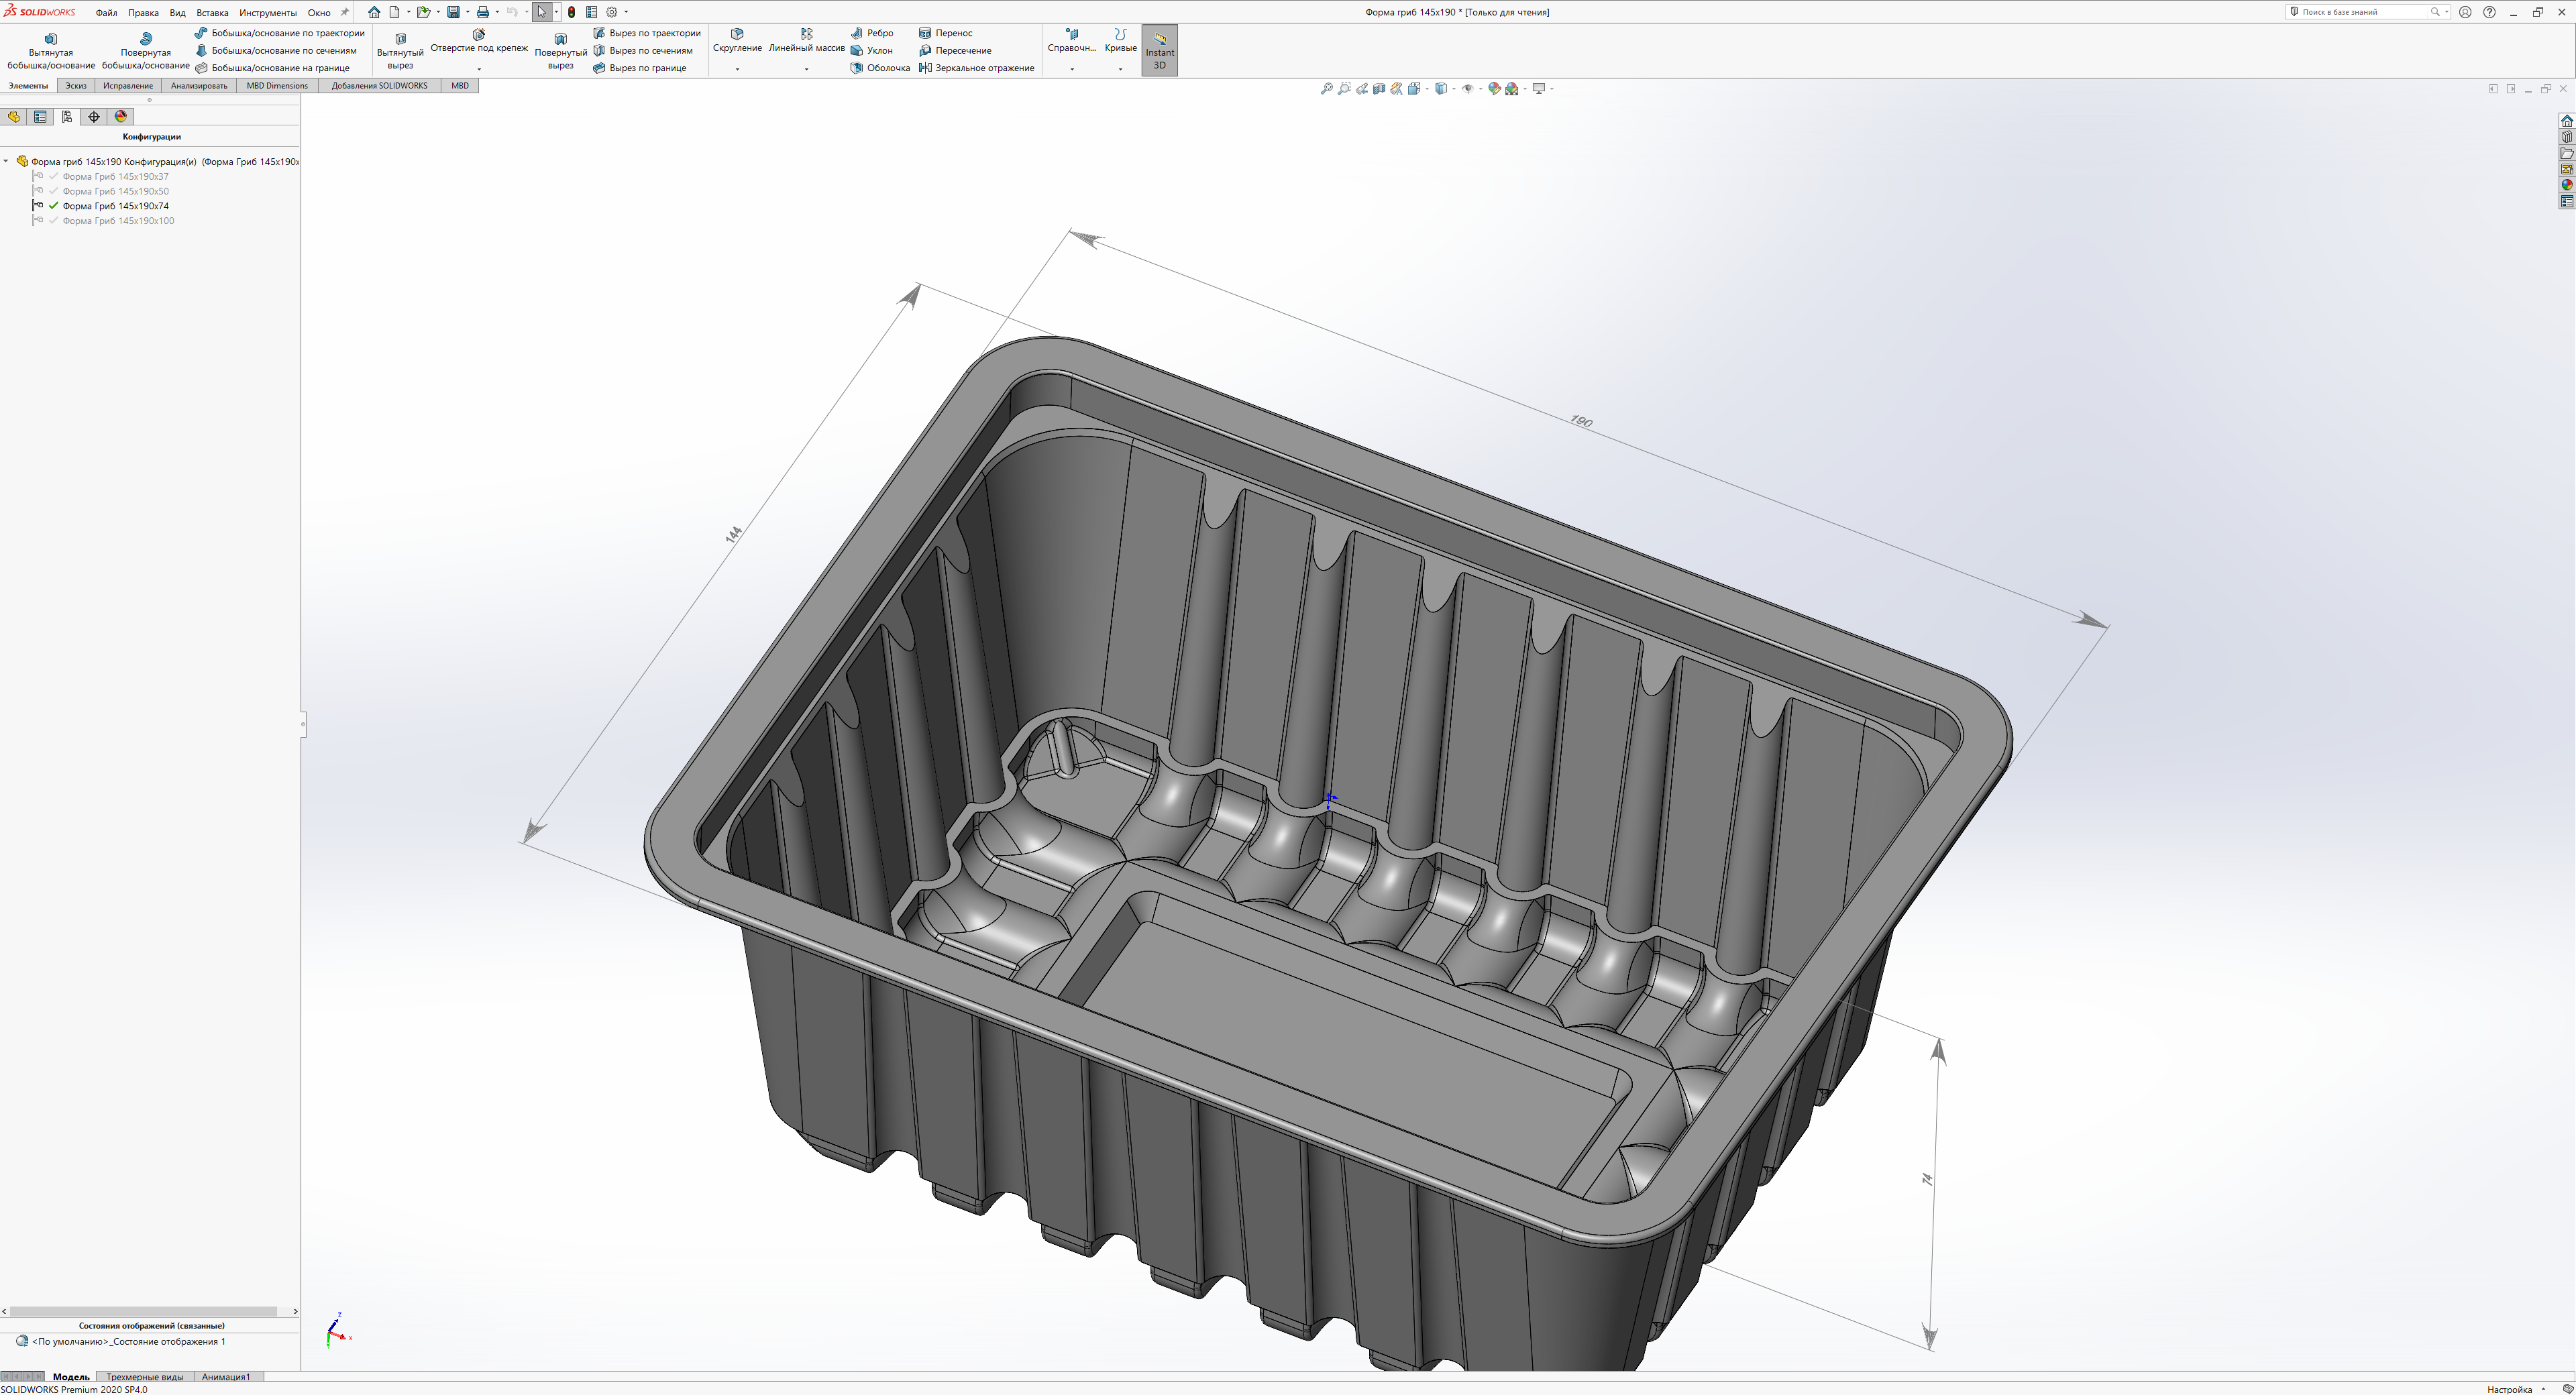The image size is (2576, 1395).
Task: Open Скругление dropdown arrow
Action: (x=737, y=69)
